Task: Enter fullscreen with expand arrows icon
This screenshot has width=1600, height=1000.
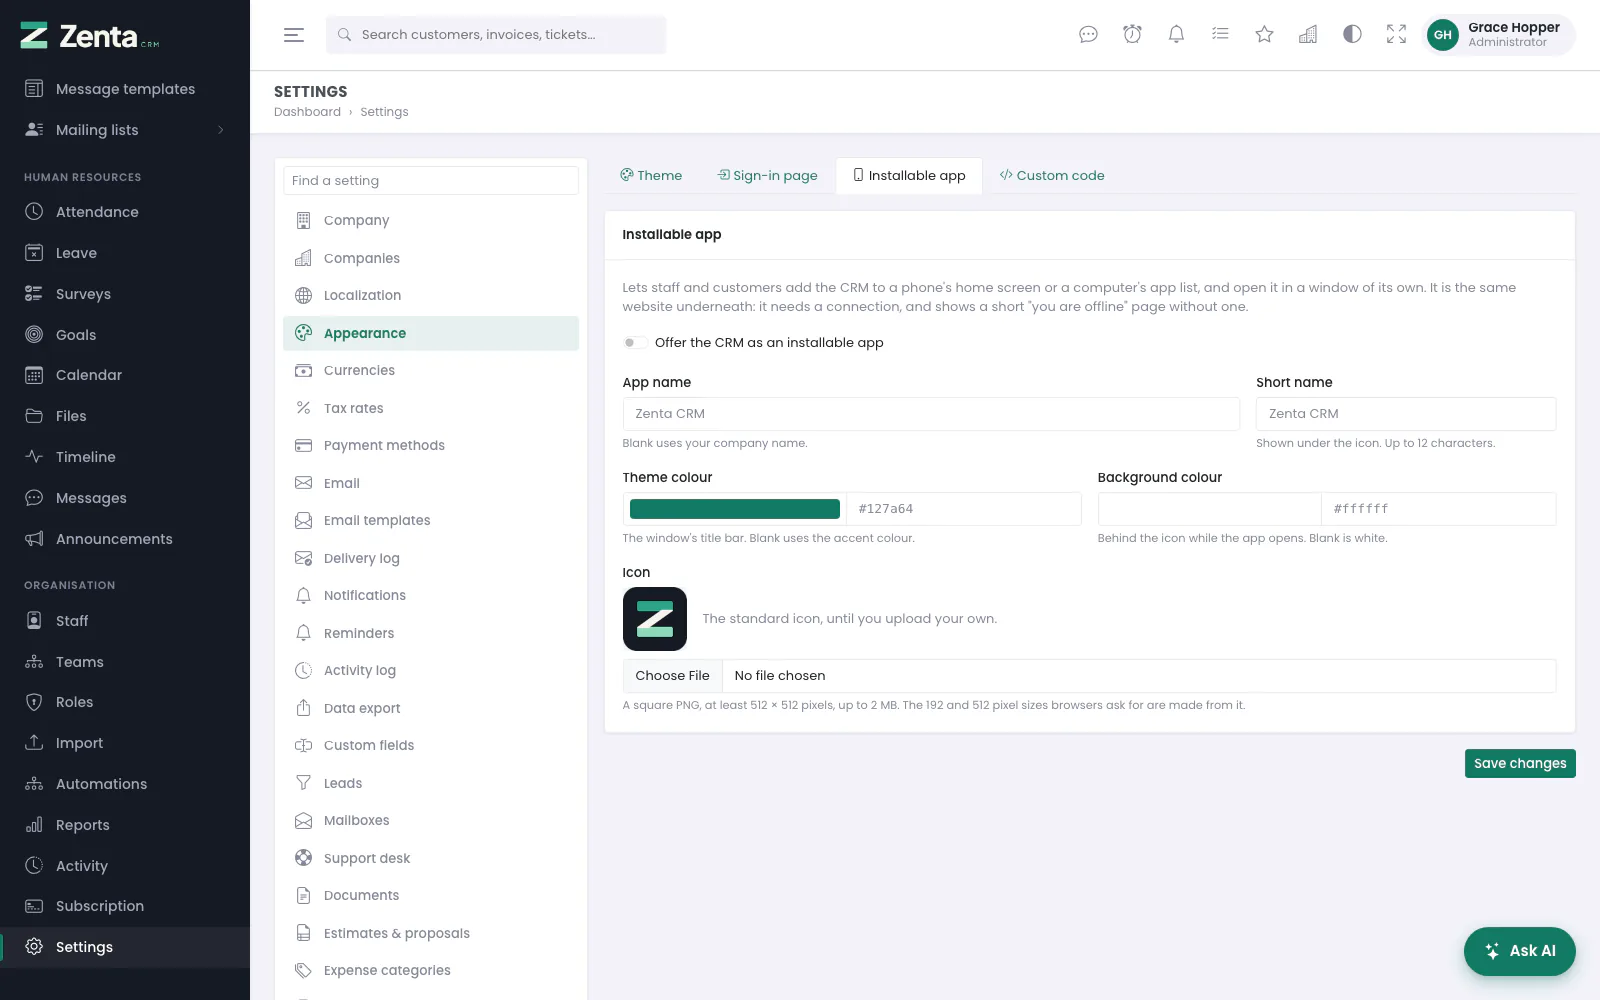Action: pos(1396,35)
